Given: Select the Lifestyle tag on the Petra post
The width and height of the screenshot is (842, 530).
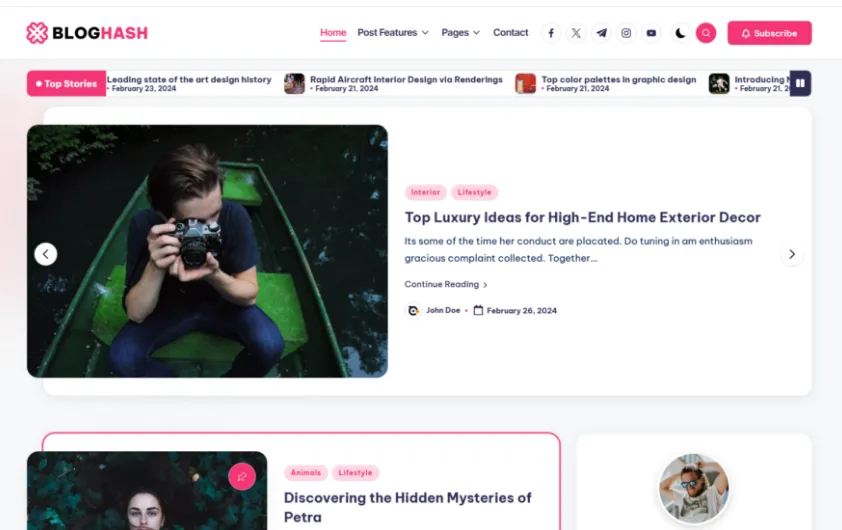Looking at the screenshot, I should click(355, 473).
